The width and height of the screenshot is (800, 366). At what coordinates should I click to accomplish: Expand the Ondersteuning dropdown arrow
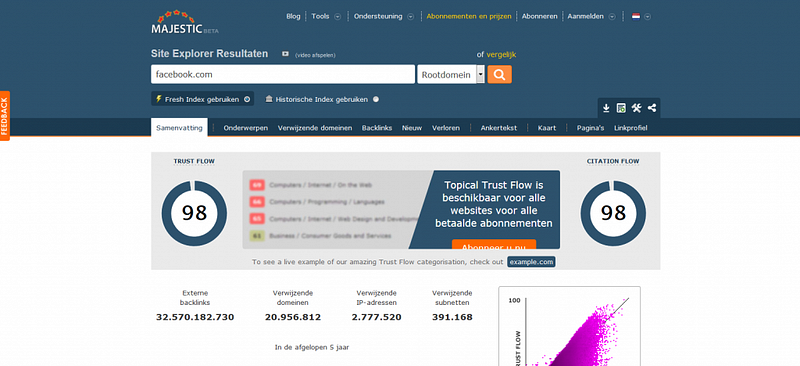pos(410,16)
